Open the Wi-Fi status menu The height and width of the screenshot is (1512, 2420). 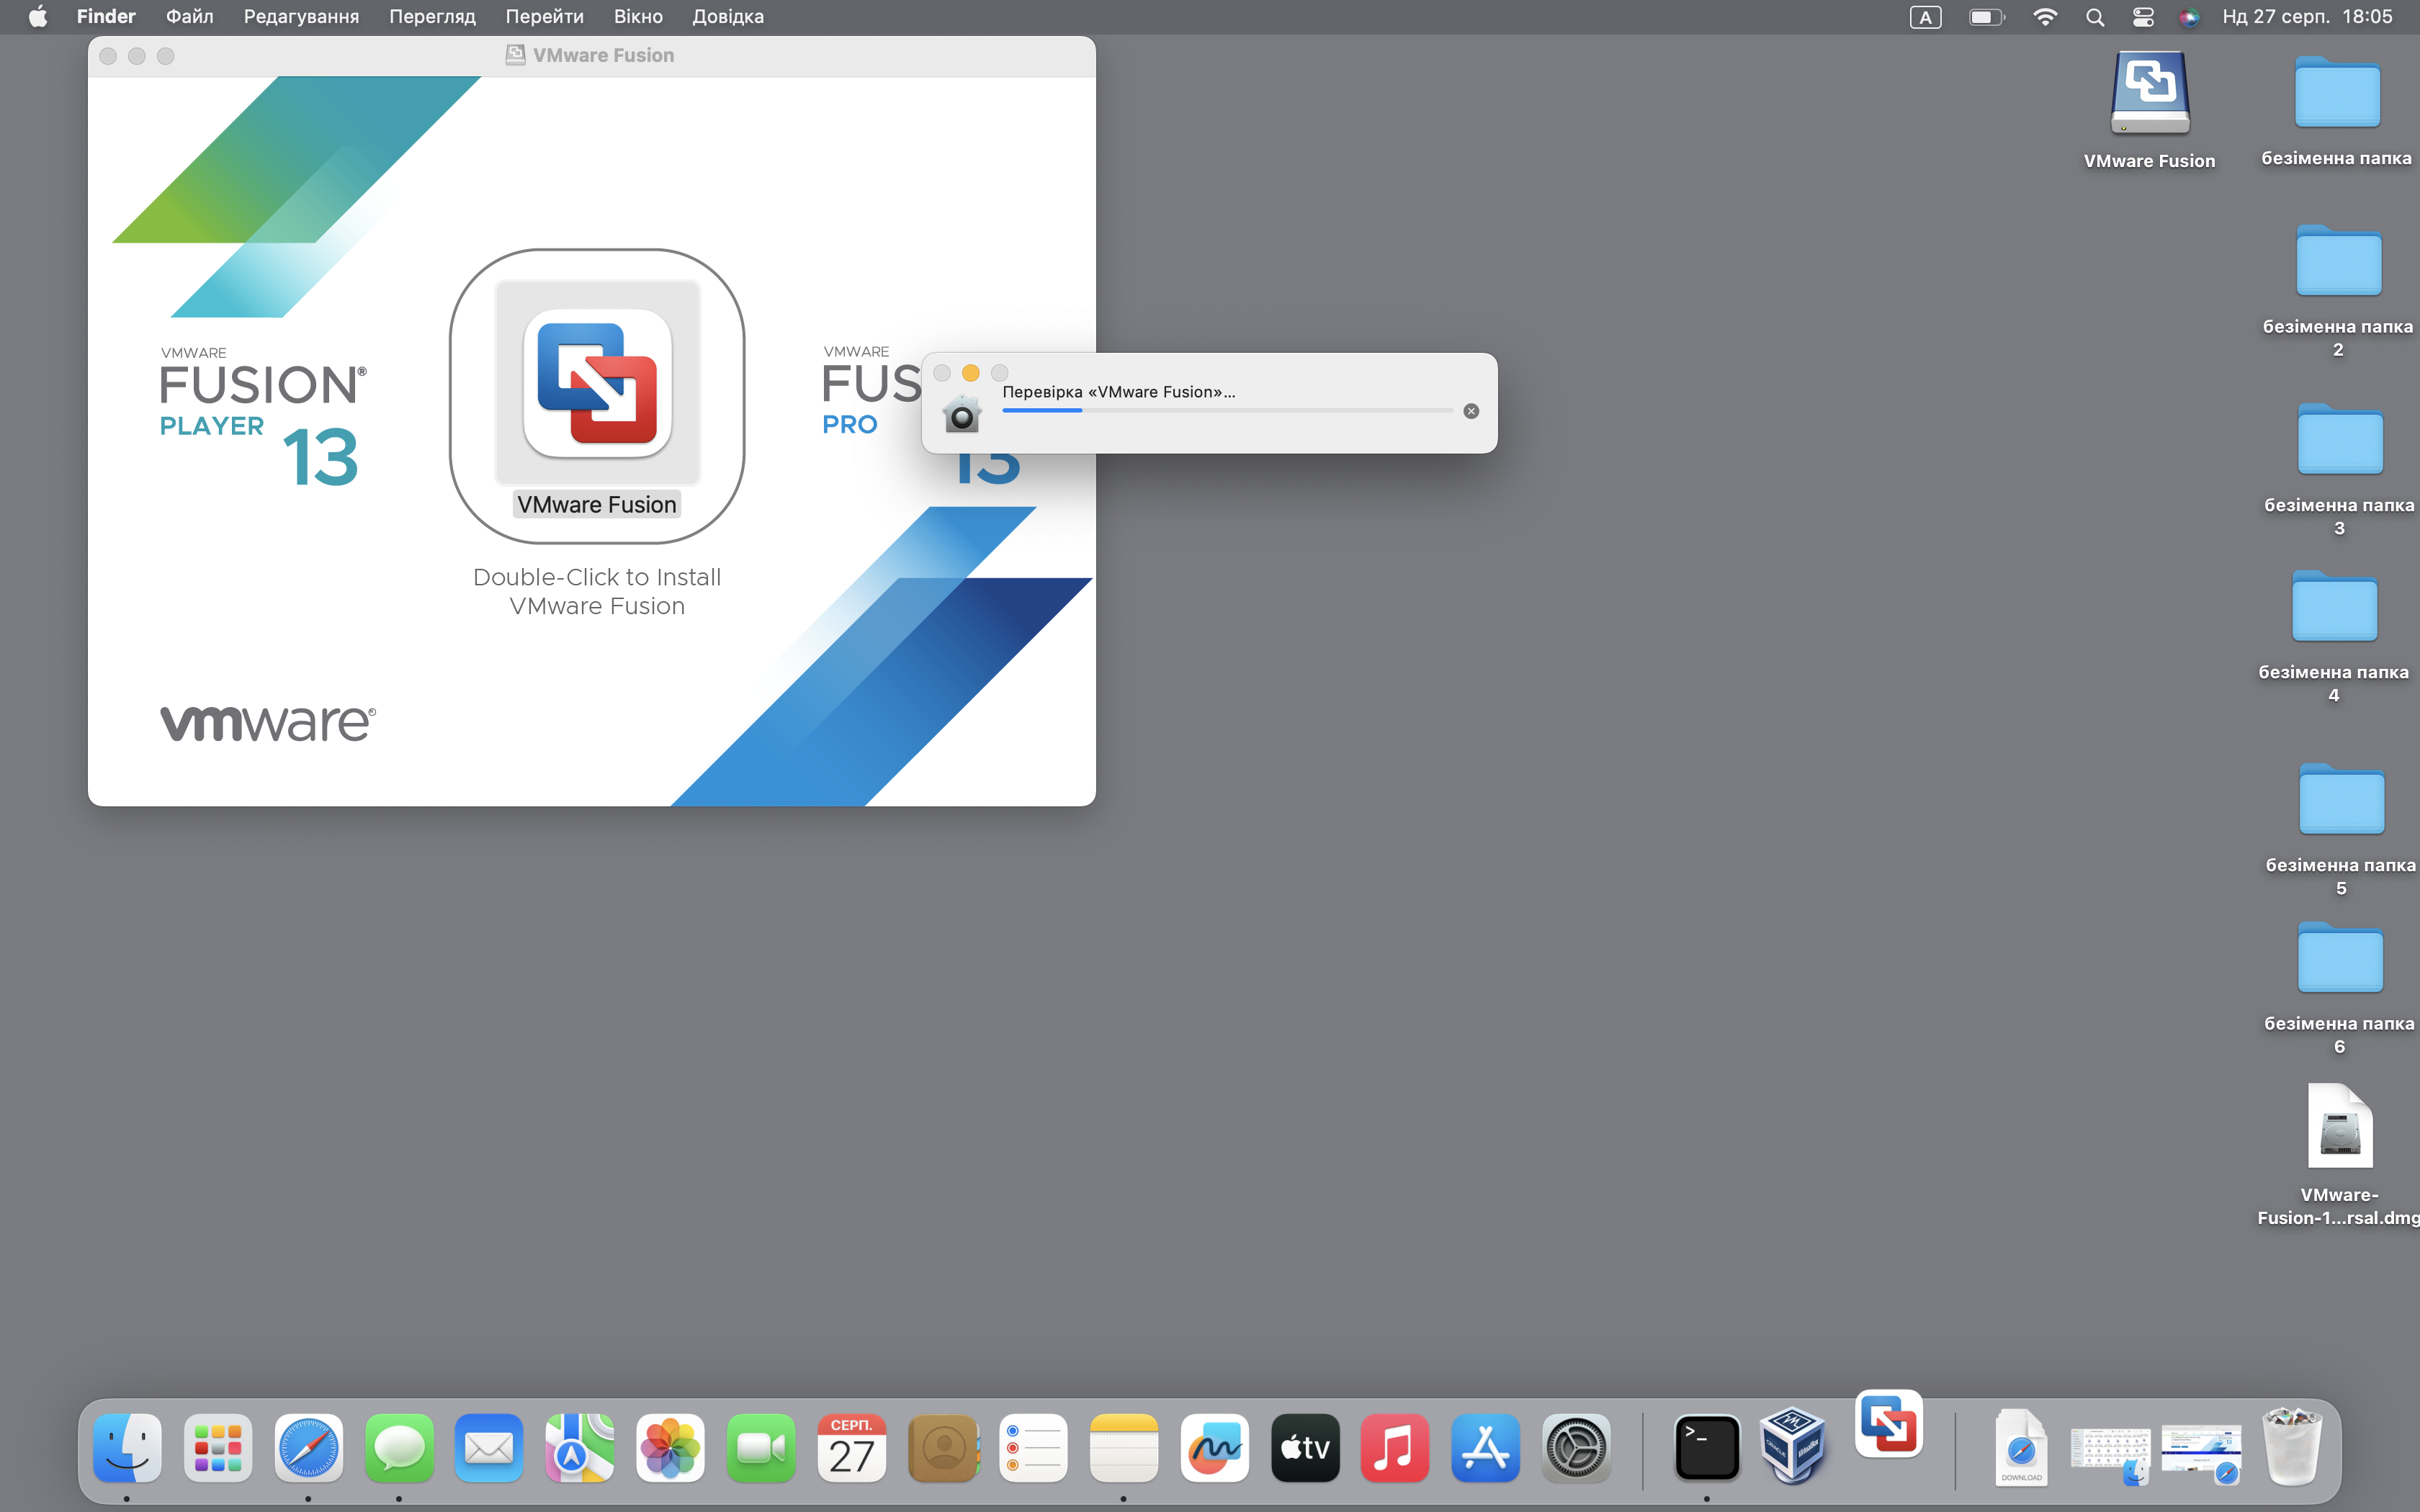(x=2045, y=16)
